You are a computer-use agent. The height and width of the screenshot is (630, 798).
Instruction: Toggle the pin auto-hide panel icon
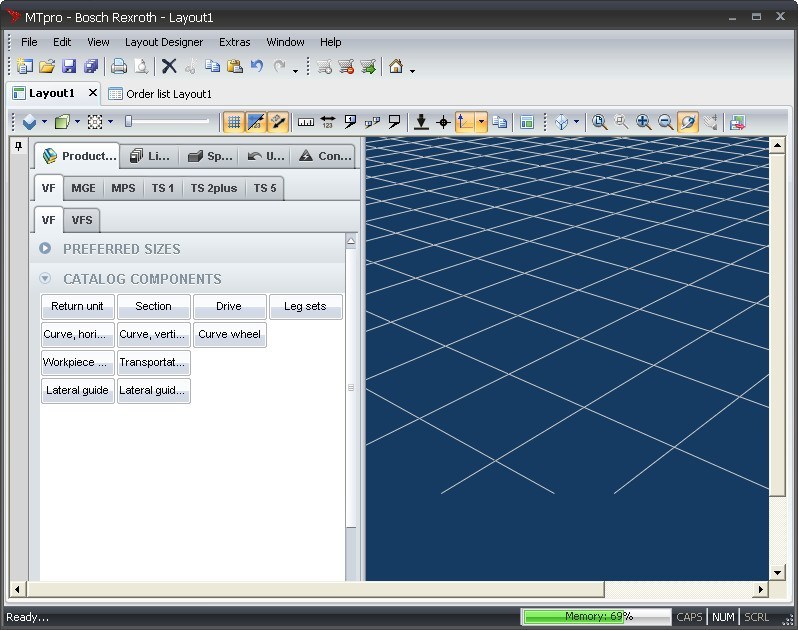point(18,147)
